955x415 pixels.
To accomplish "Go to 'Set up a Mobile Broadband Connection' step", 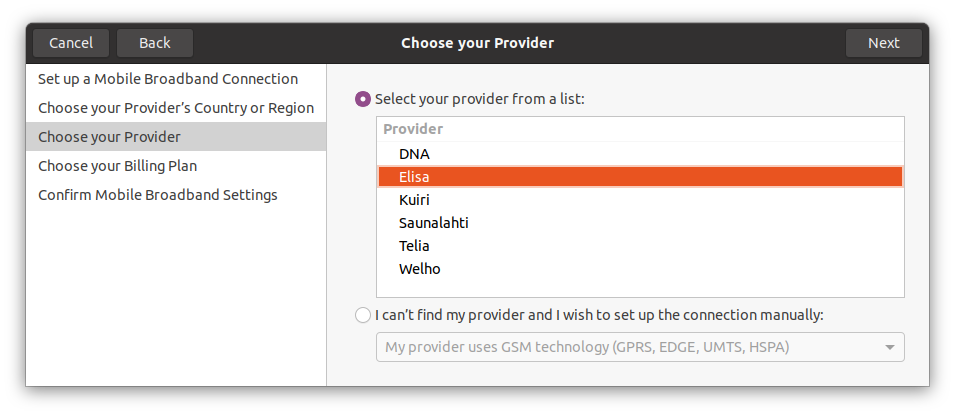I will [168, 79].
